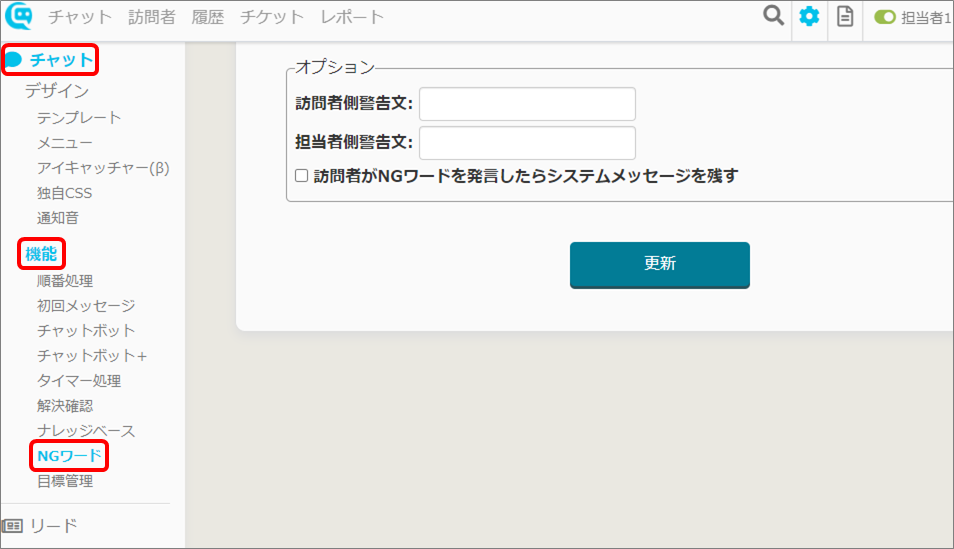This screenshot has height=549, width=954.
Task: Open the document page icon
Action: (845, 16)
